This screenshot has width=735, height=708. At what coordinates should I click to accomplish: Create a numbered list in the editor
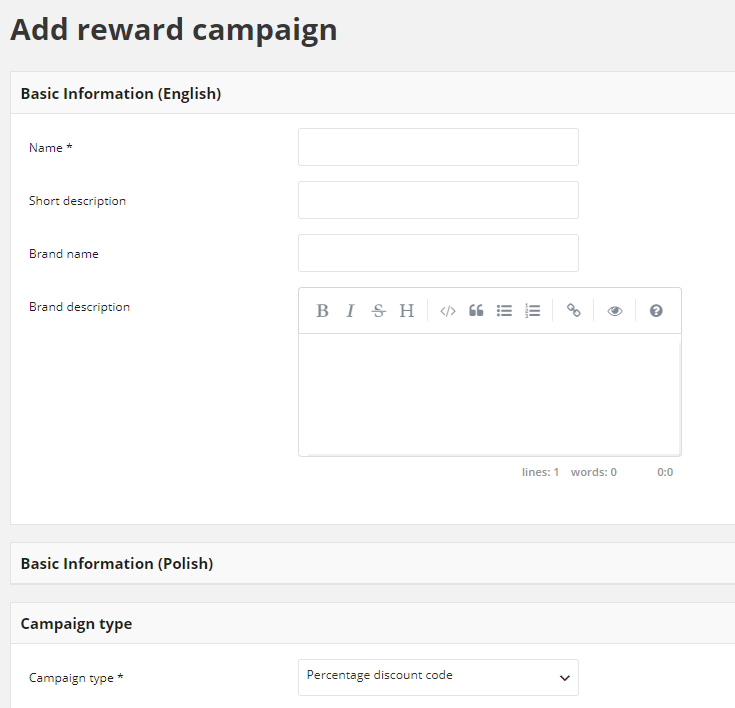point(532,311)
